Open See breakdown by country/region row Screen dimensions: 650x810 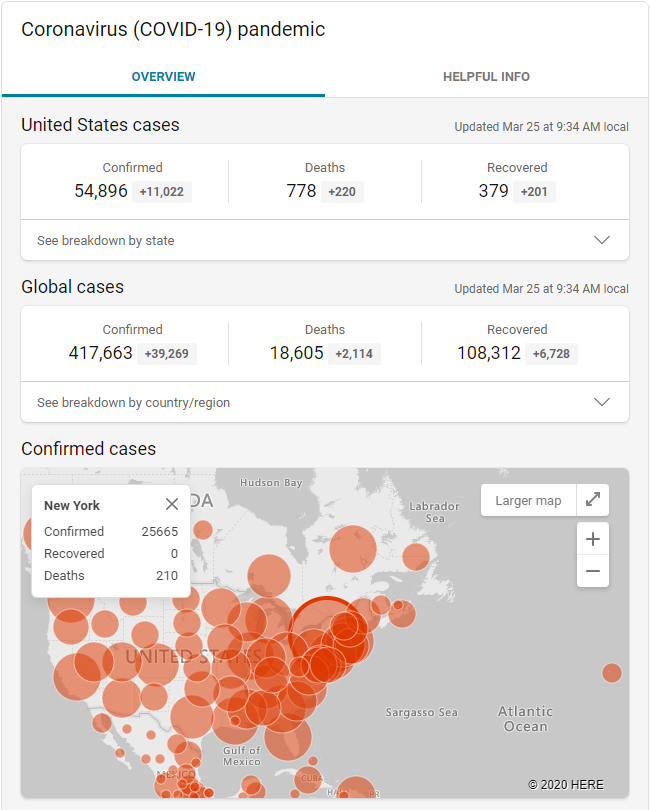click(x=133, y=402)
